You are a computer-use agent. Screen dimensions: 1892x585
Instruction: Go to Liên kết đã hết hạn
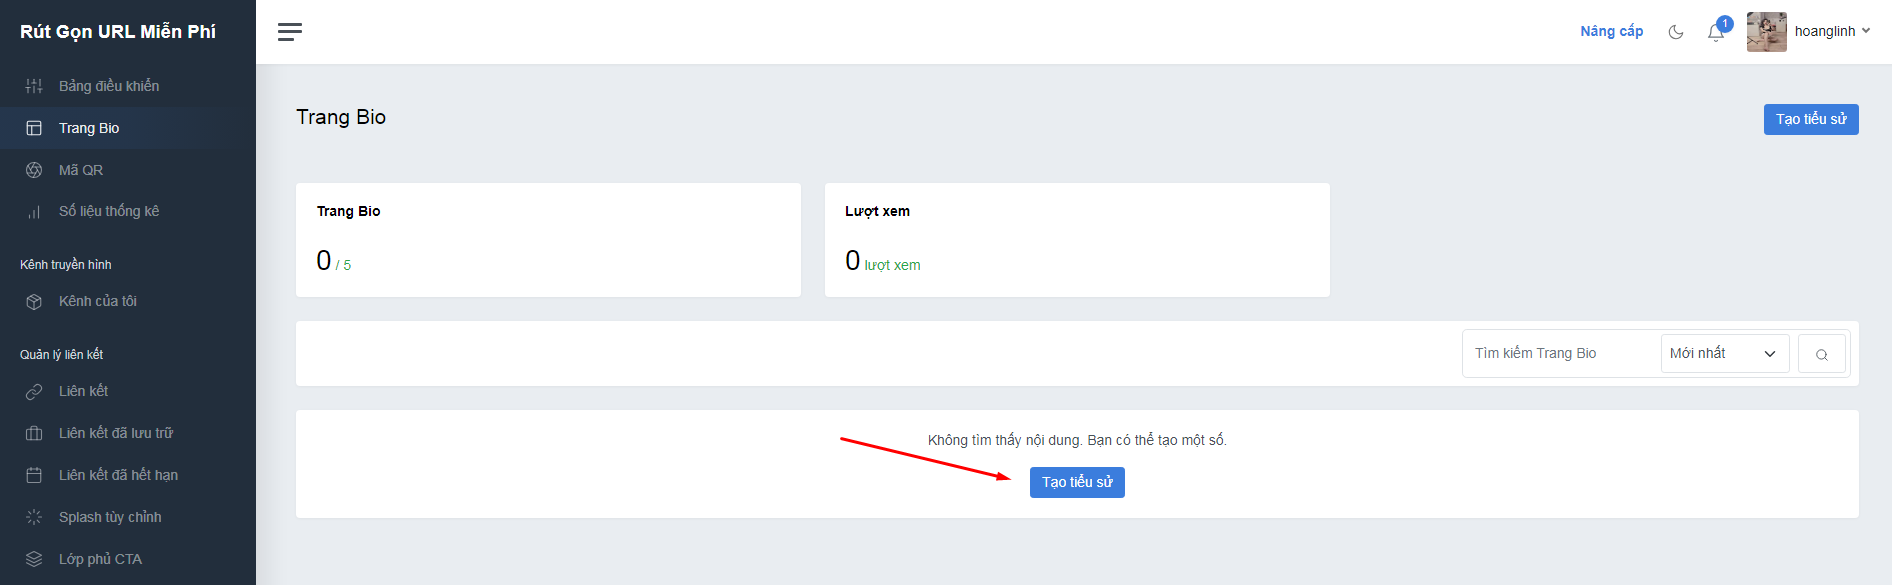click(118, 475)
